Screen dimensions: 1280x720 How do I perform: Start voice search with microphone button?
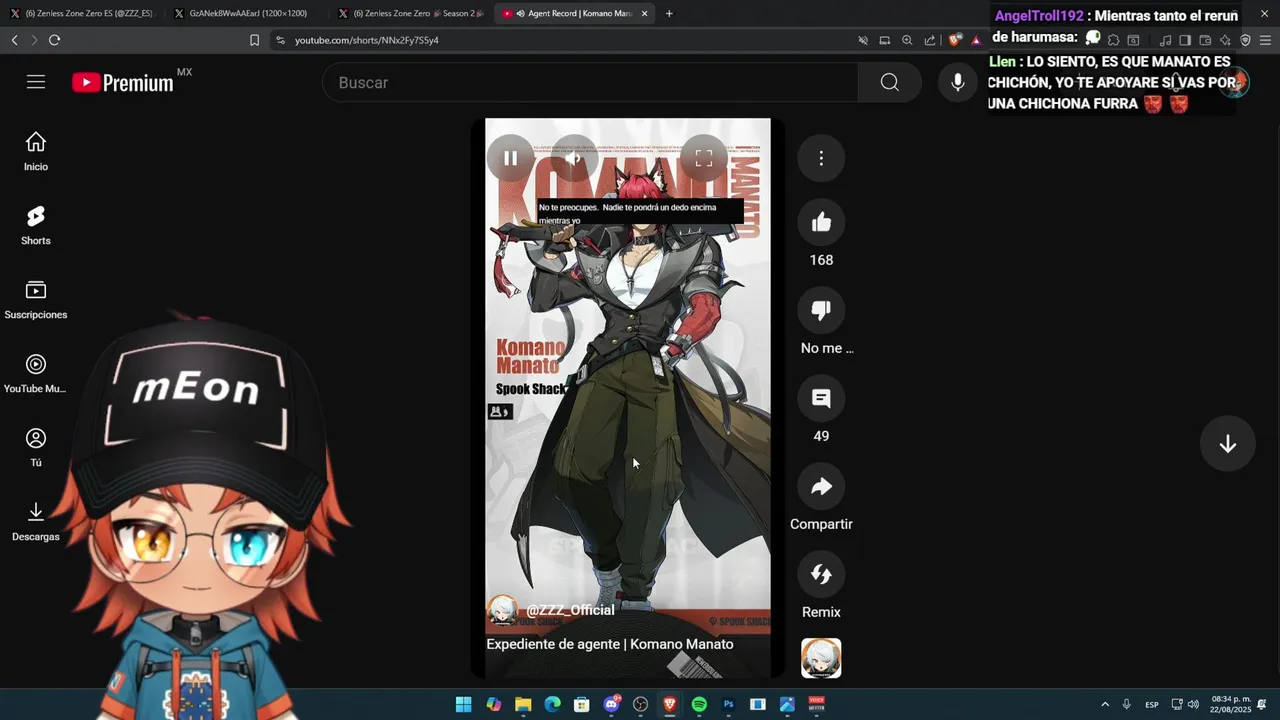click(x=958, y=82)
